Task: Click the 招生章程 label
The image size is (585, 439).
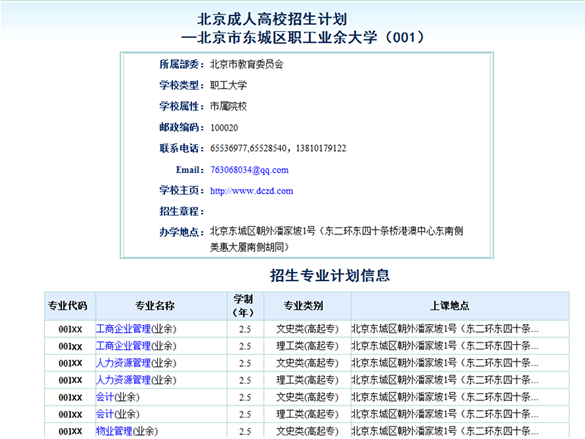Action: [x=182, y=211]
